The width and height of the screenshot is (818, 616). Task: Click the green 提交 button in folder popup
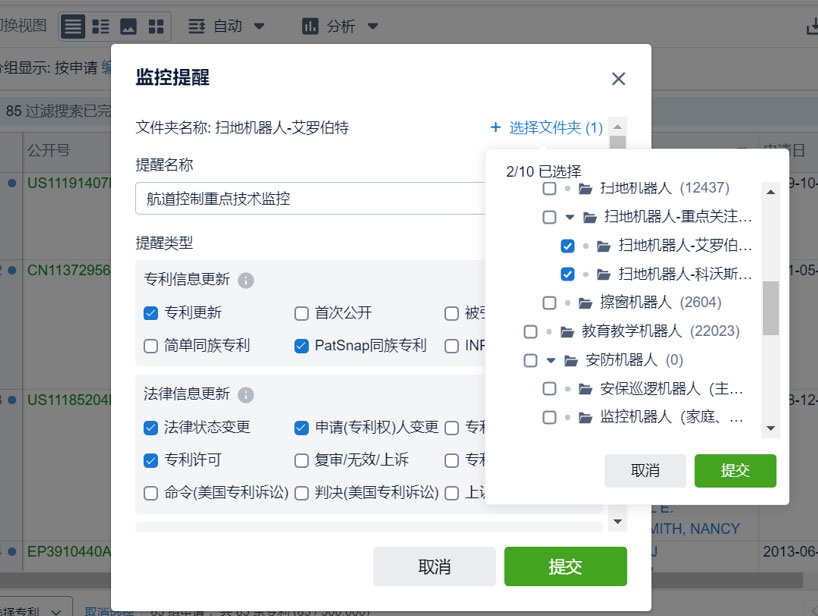(x=735, y=470)
